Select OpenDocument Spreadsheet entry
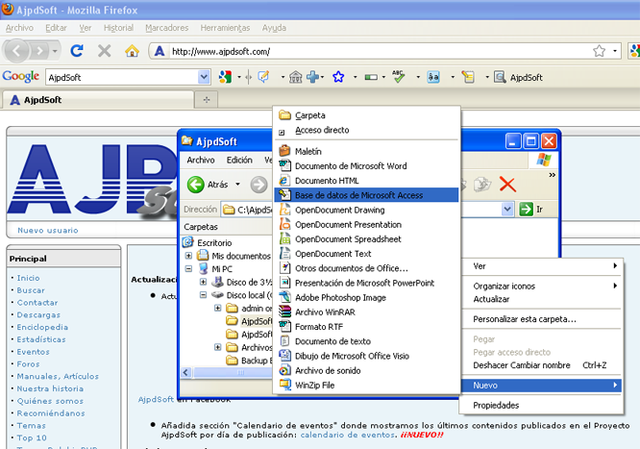The image size is (640, 449). point(367,239)
